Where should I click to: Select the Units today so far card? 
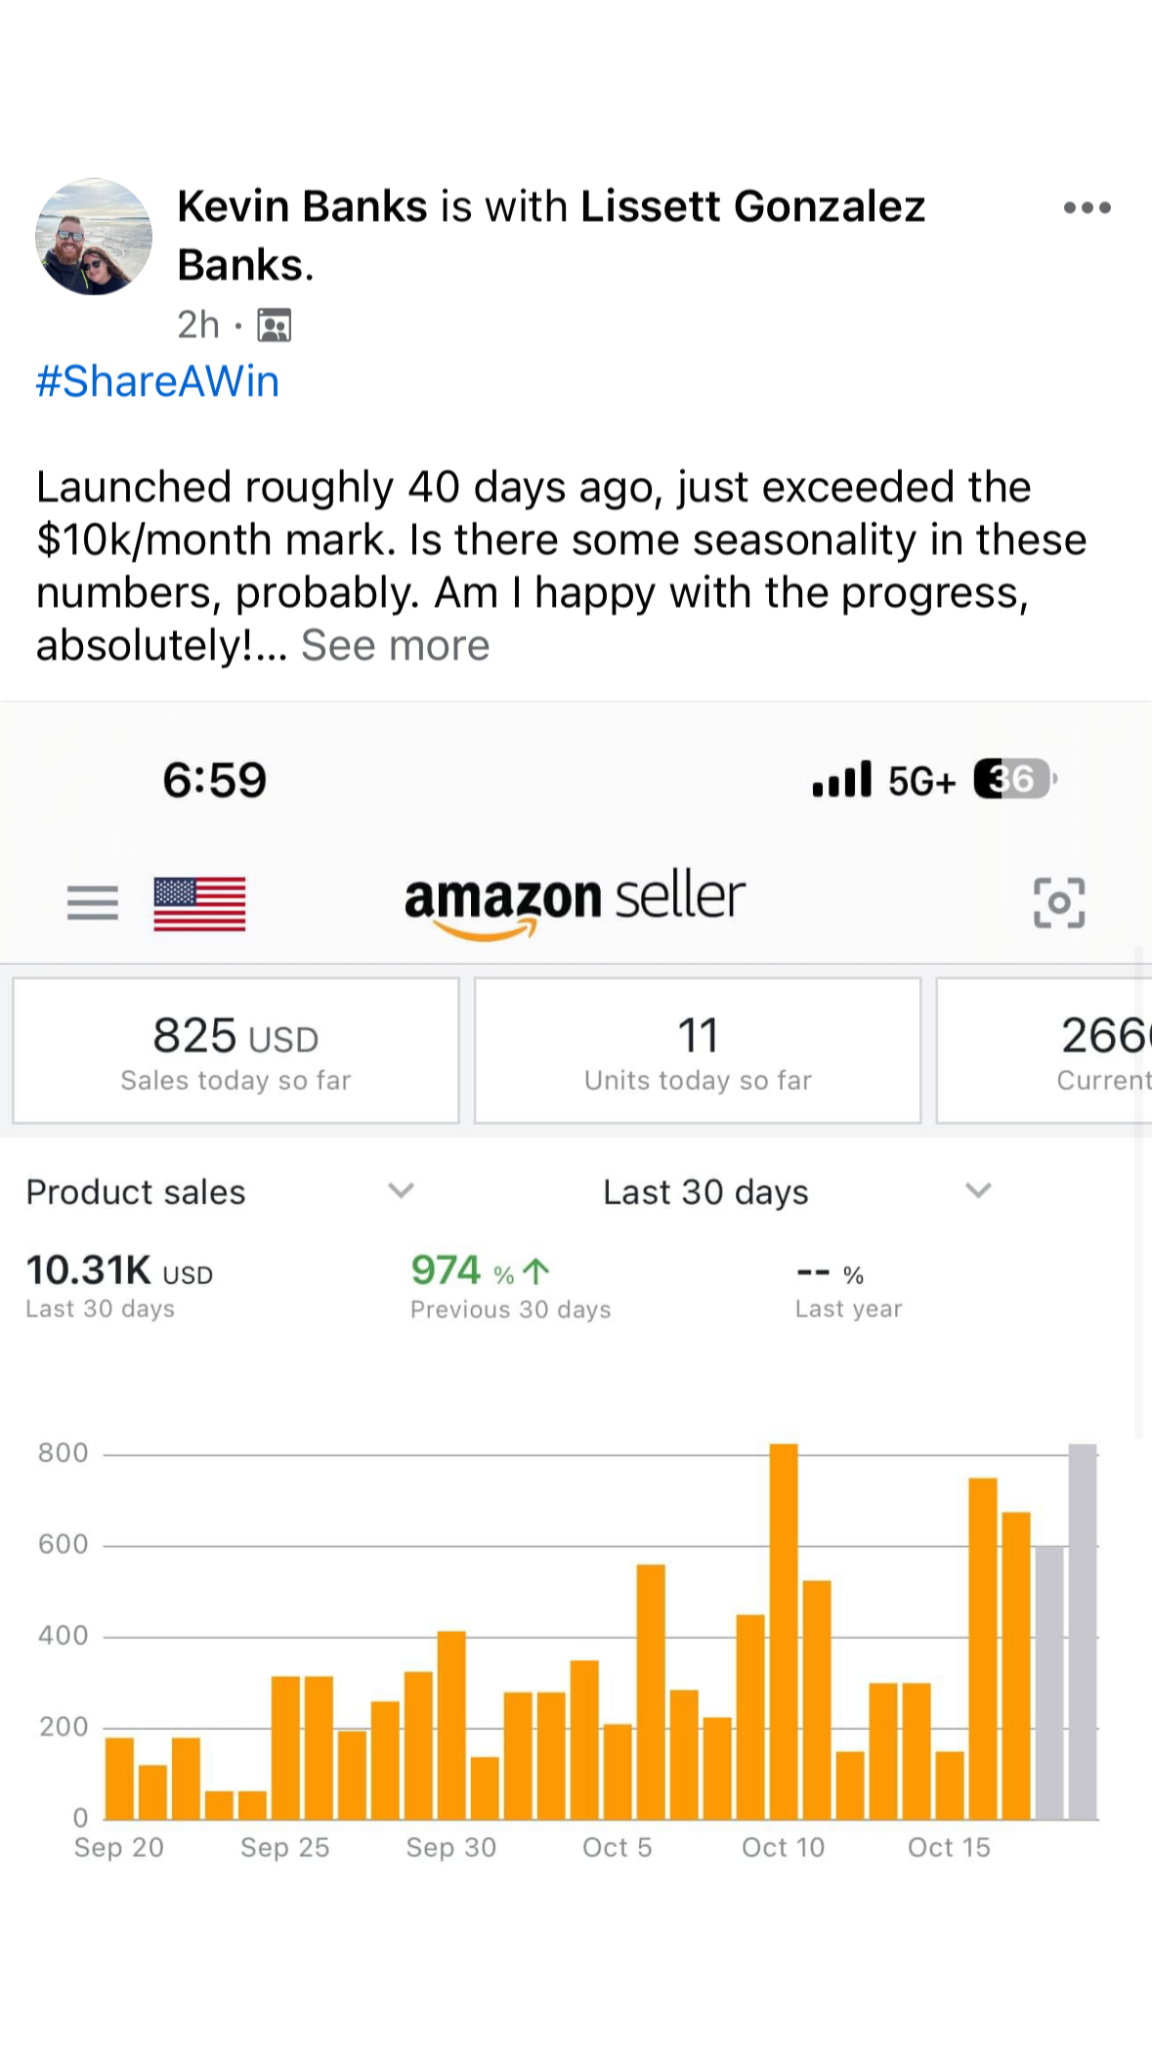(x=698, y=1051)
